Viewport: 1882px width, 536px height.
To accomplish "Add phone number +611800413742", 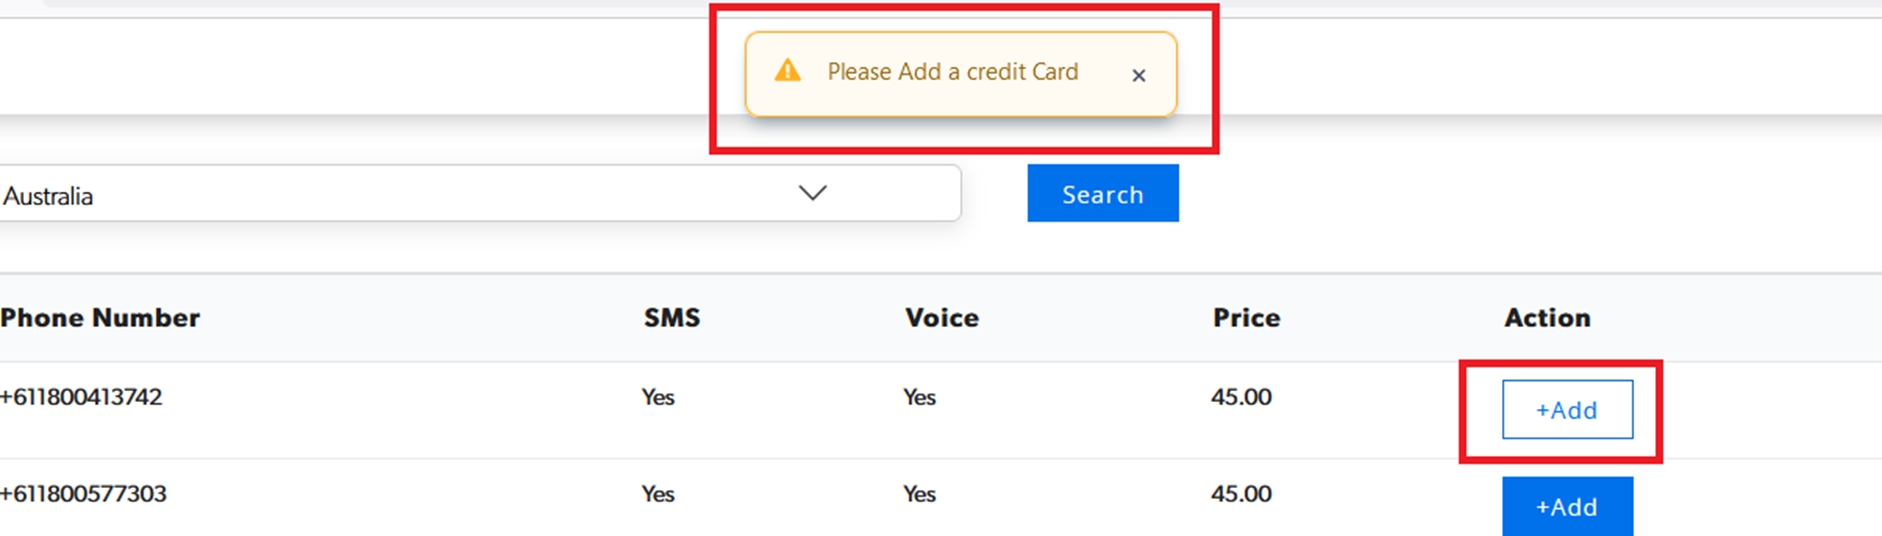I will pyautogui.click(x=1566, y=409).
